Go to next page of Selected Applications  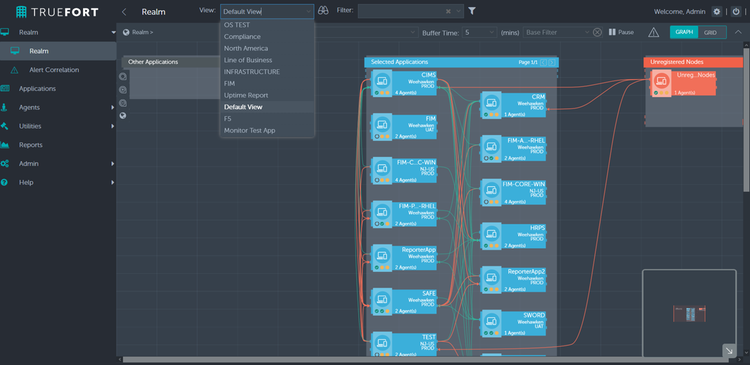tap(552, 62)
